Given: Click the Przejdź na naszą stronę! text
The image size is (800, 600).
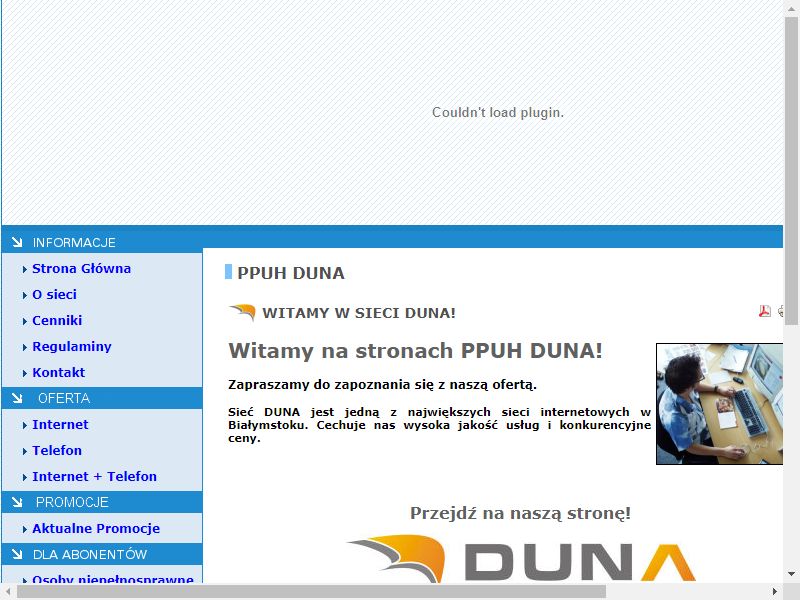Looking at the screenshot, I should [520, 513].
